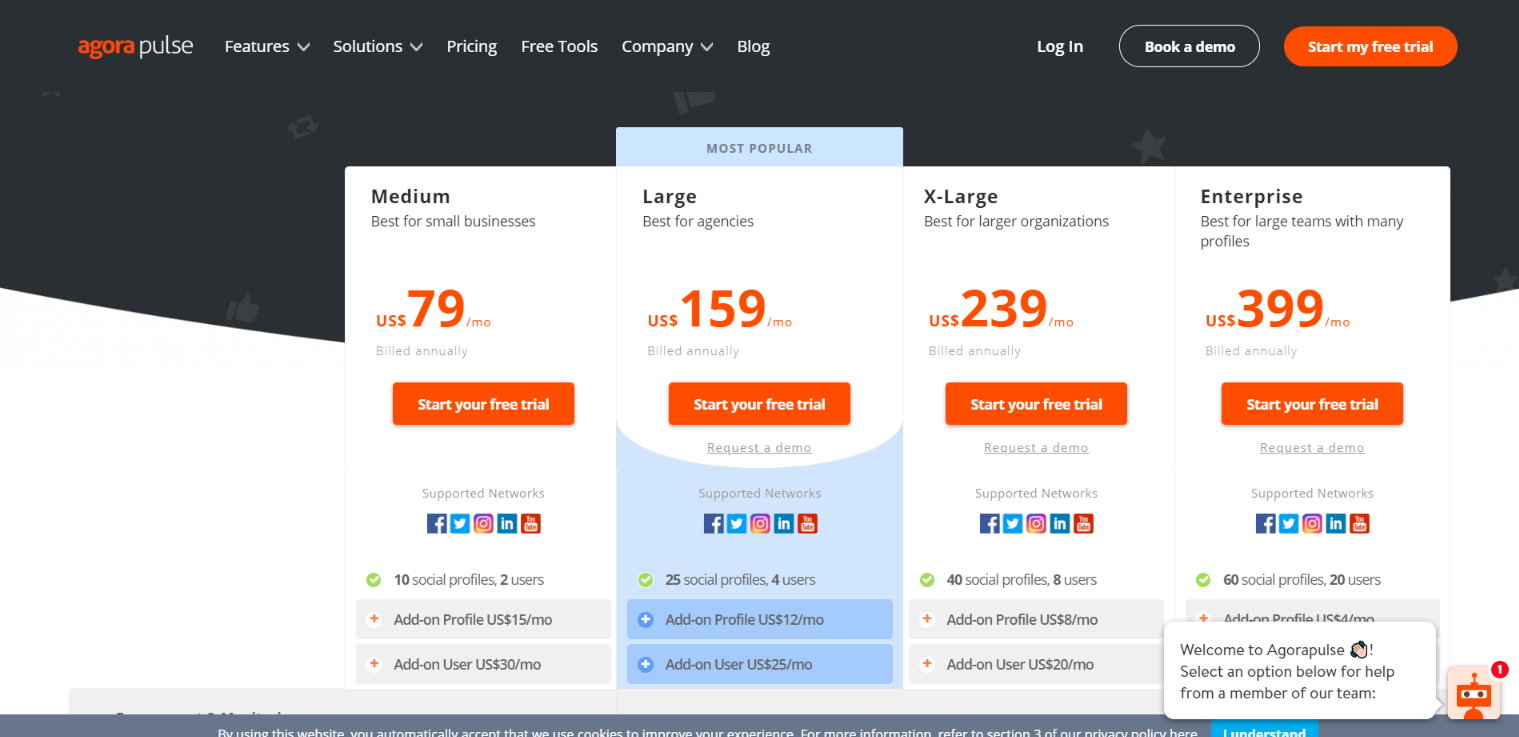Viewport: 1519px width, 737px height.
Task: Click Instagram icon in X-Large plan
Action: [x=1036, y=523]
